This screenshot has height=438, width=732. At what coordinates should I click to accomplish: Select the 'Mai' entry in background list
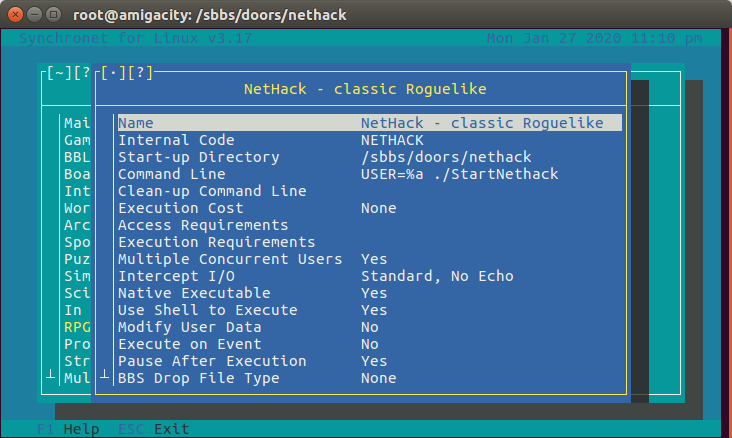(x=77, y=123)
